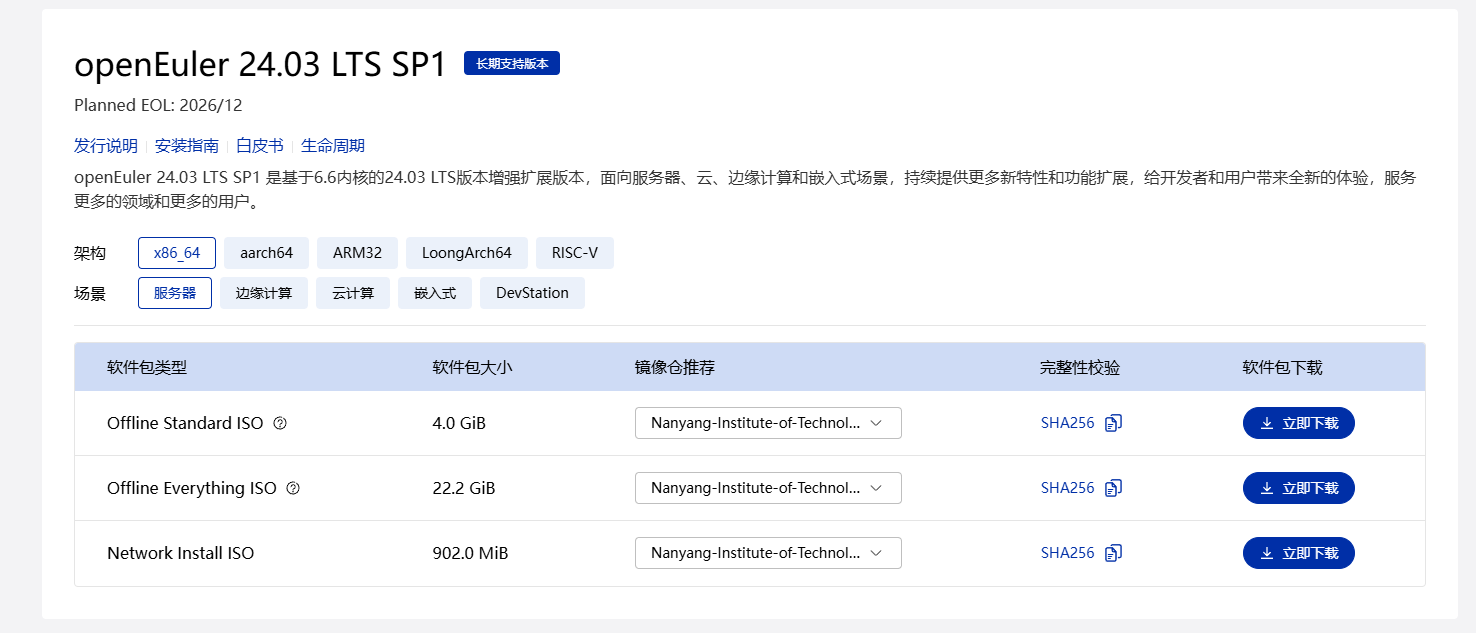This screenshot has width=1476, height=633.
Task: Download Network Install ISO with 立即下载
Action: 1298,553
